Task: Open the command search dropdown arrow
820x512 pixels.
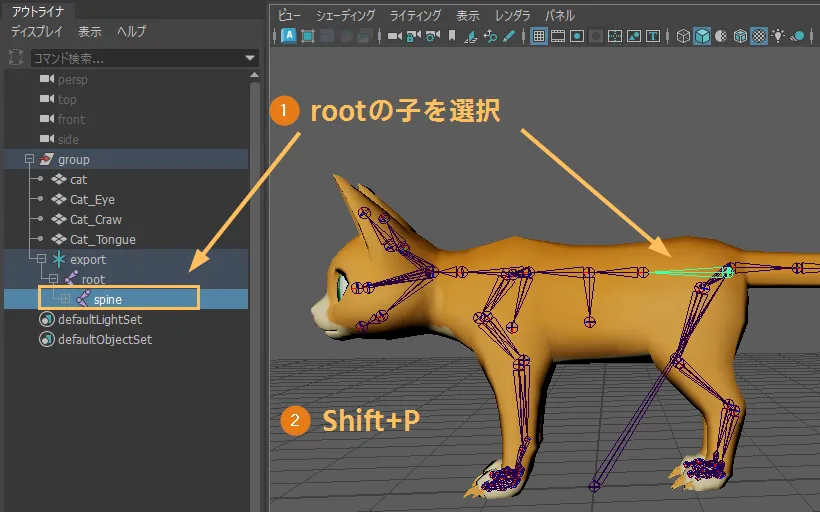Action: click(x=250, y=58)
